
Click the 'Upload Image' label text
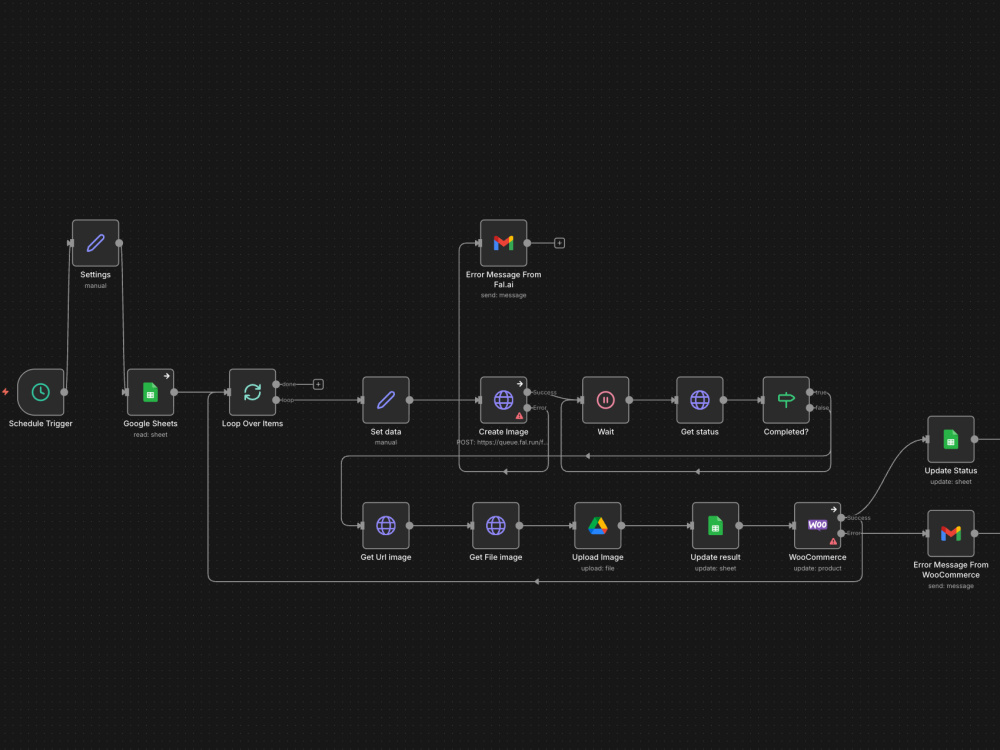(598, 557)
